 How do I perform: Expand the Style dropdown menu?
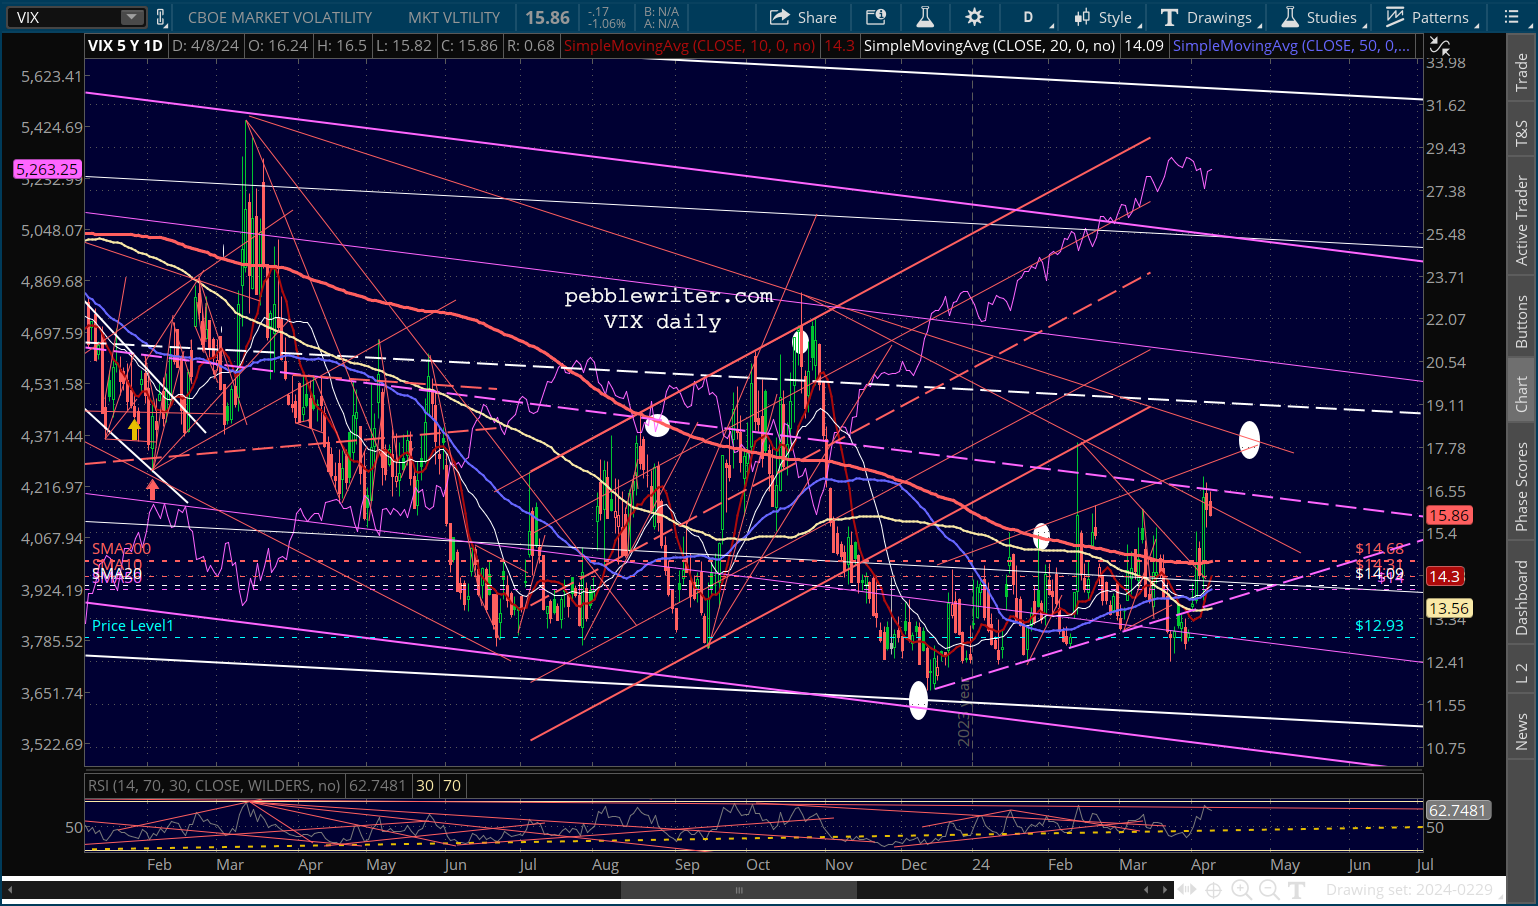click(x=1104, y=17)
